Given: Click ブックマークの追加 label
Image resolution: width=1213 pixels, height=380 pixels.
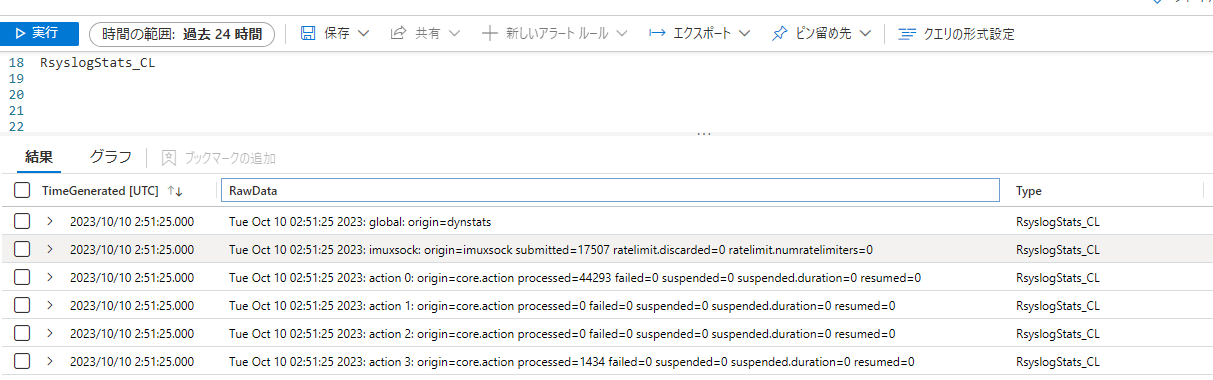Looking at the screenshot, I should click(x=230, y=158).
